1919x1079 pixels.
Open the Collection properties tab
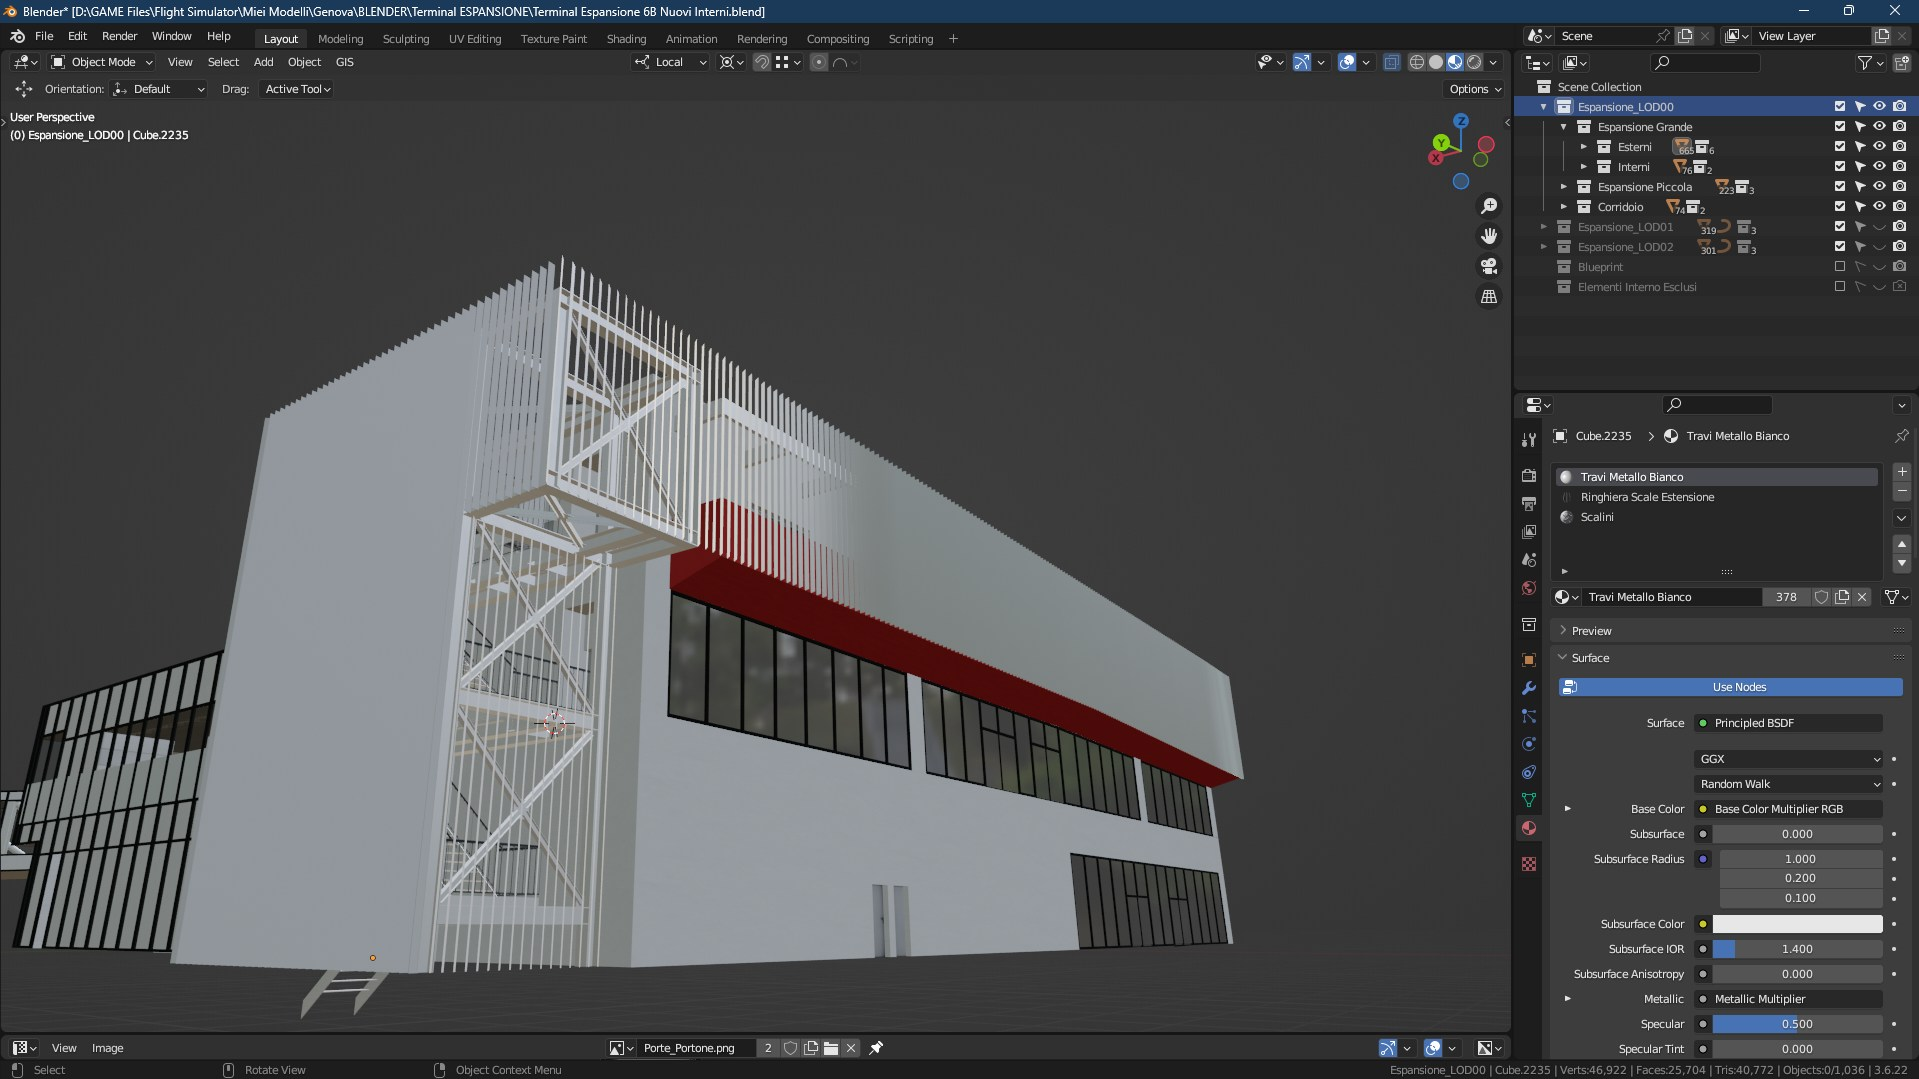(x=1528, y=625)
